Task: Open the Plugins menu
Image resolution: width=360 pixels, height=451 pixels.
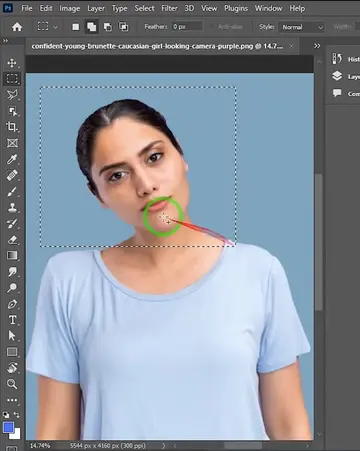Action: [236, 8]
